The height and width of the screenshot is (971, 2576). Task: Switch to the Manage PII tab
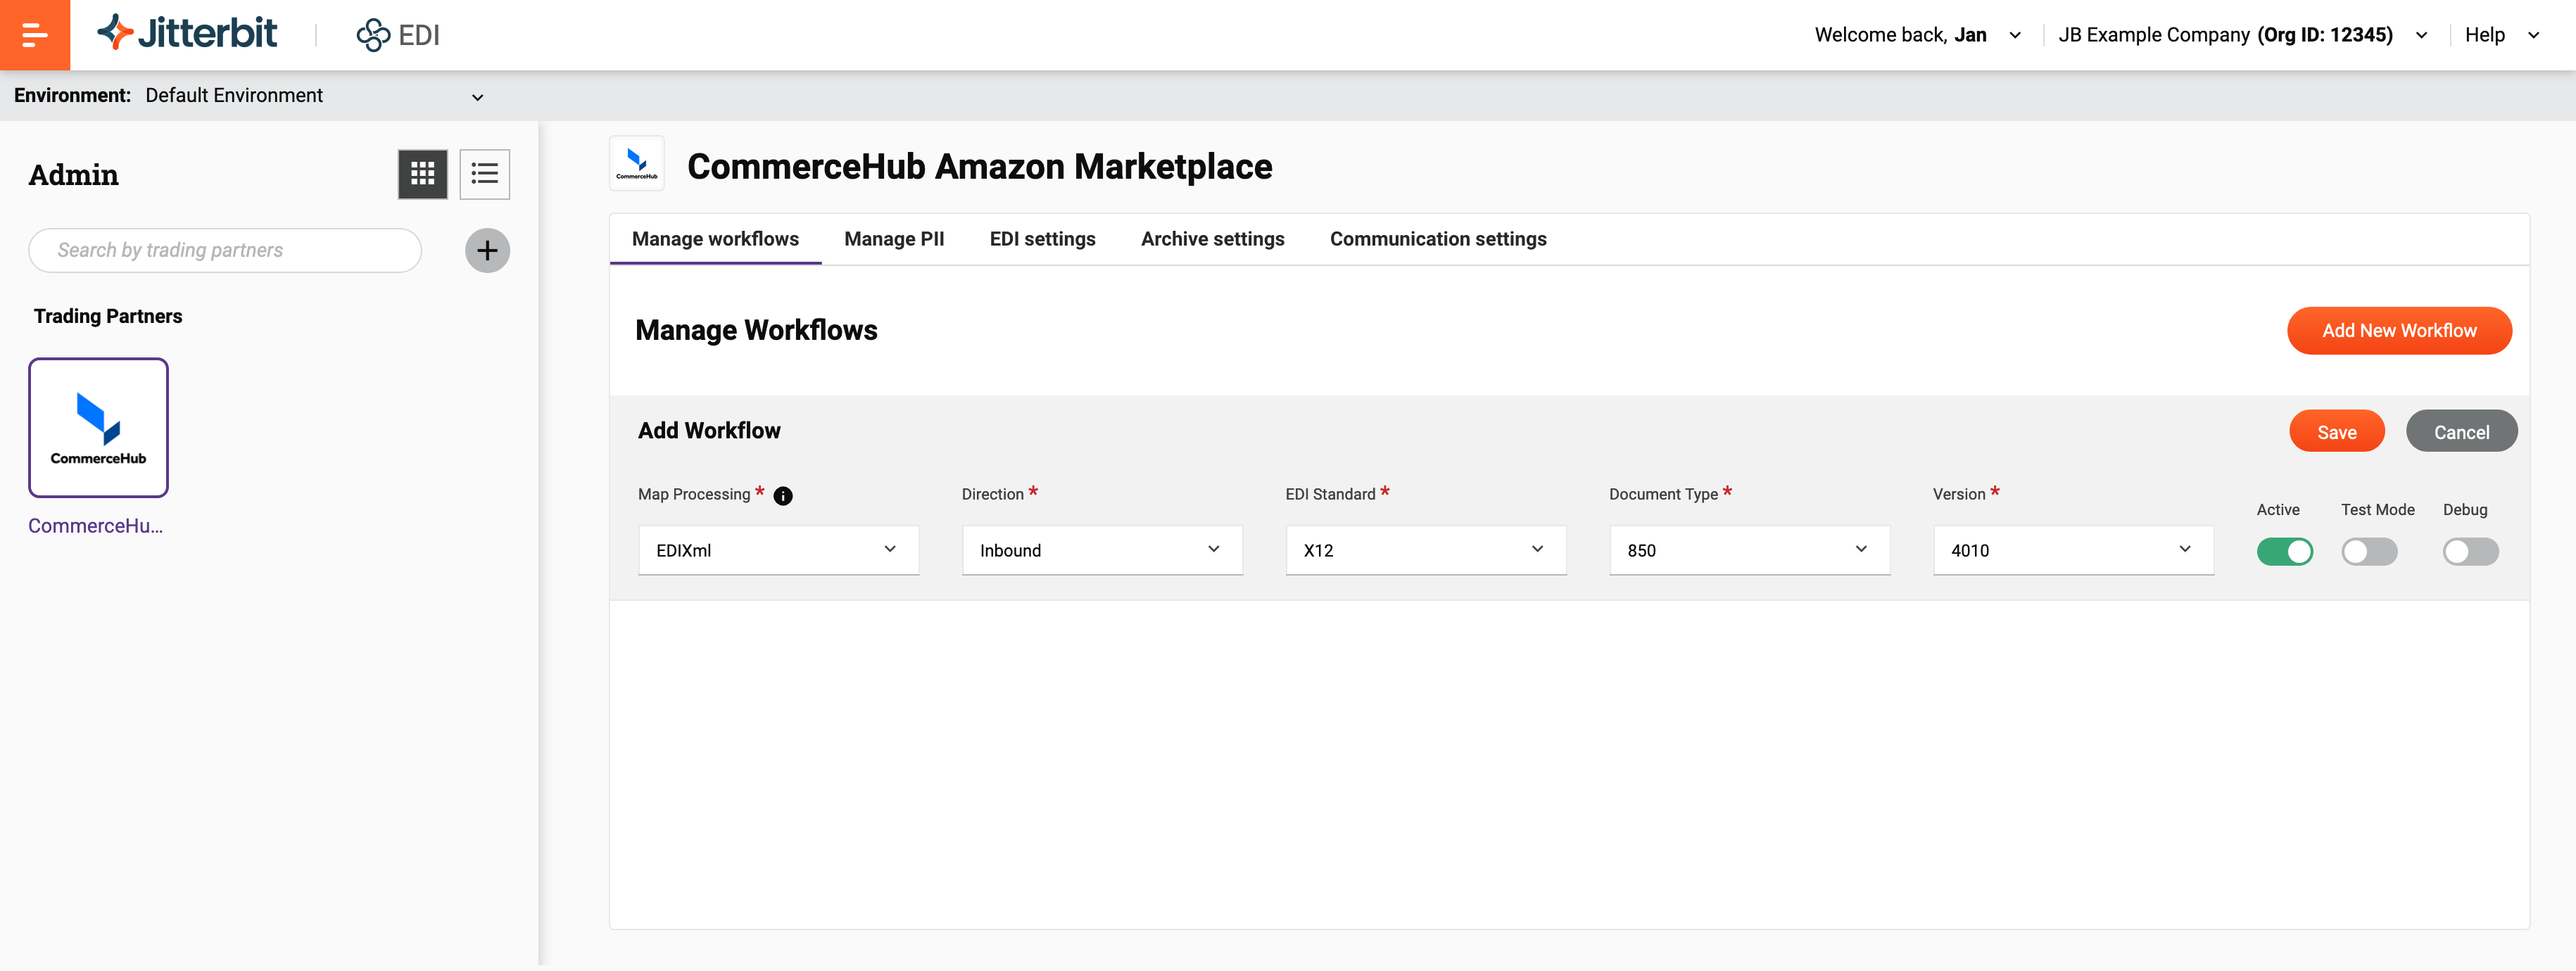[894, 239]
